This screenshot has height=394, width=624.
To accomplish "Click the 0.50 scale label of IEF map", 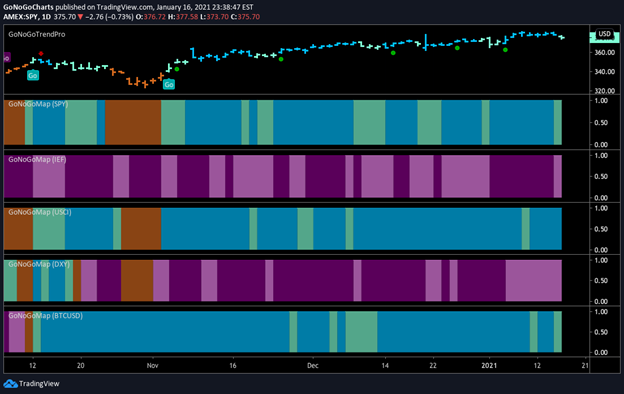I will 601,176.
